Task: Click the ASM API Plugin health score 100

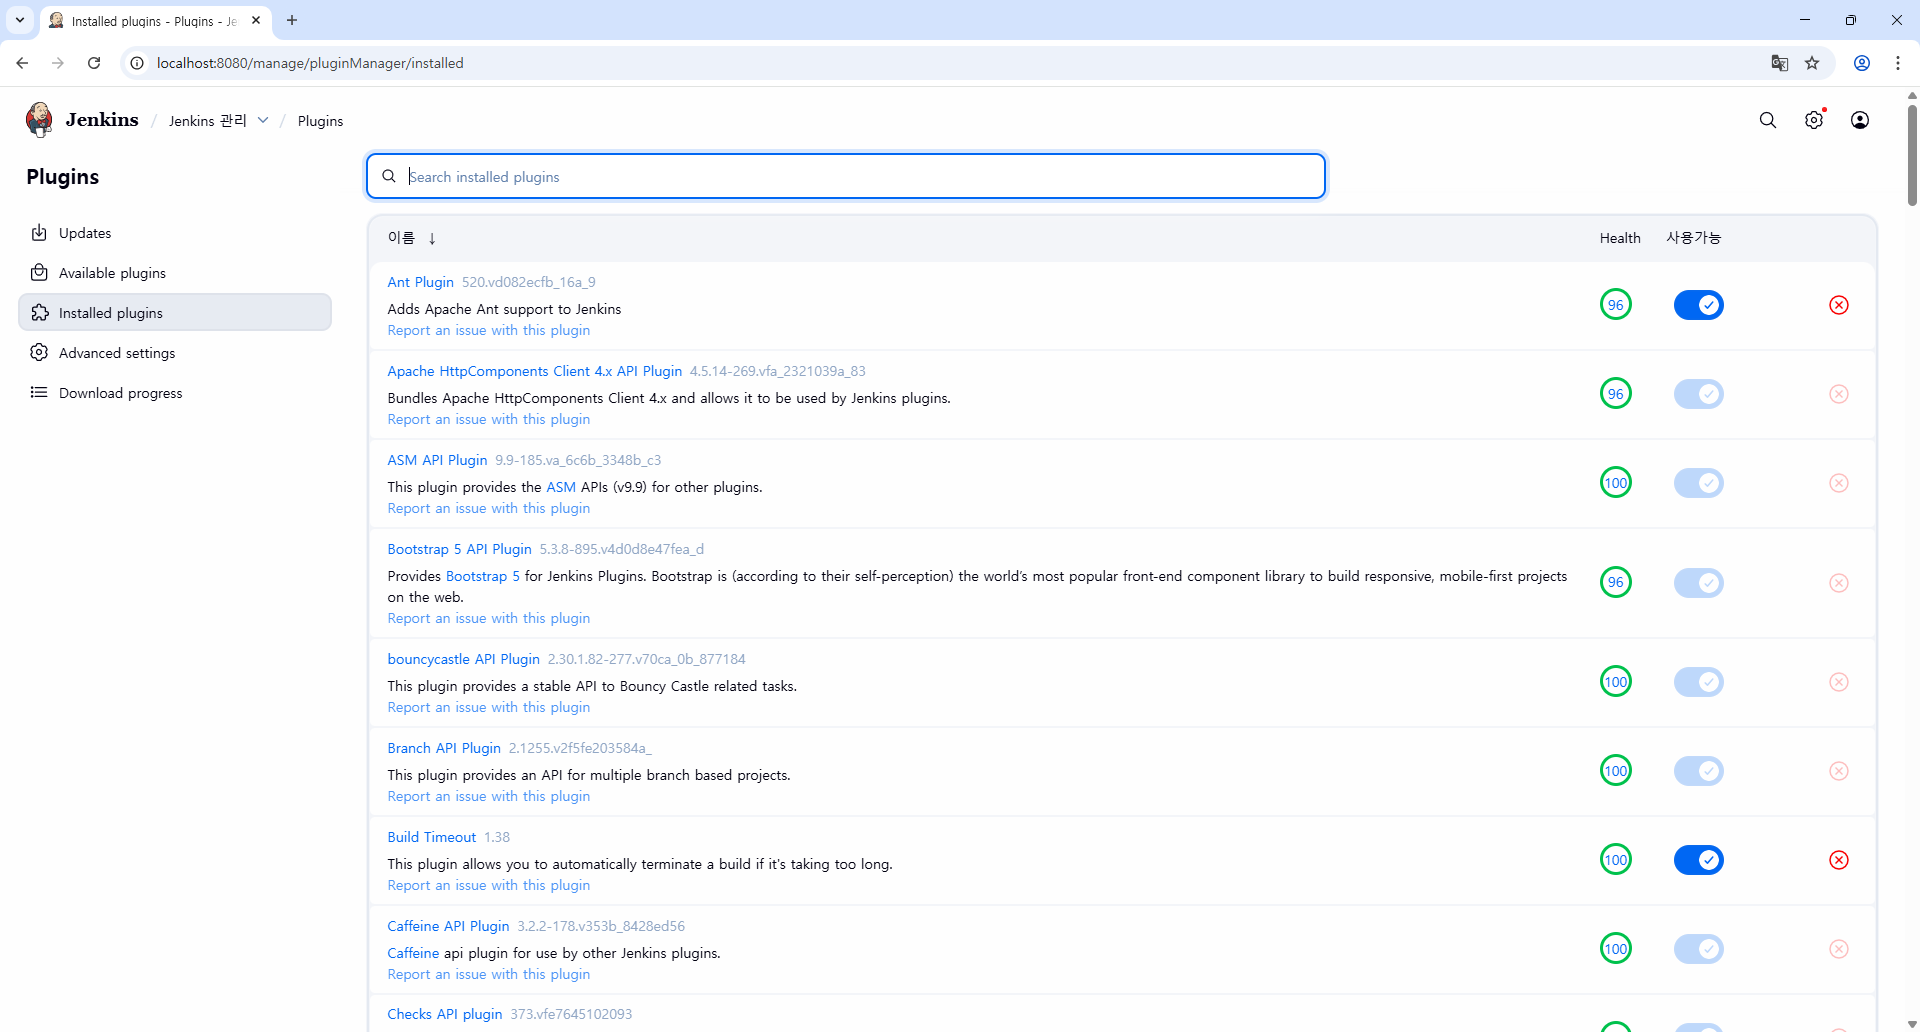Action: pos(1616,483)
